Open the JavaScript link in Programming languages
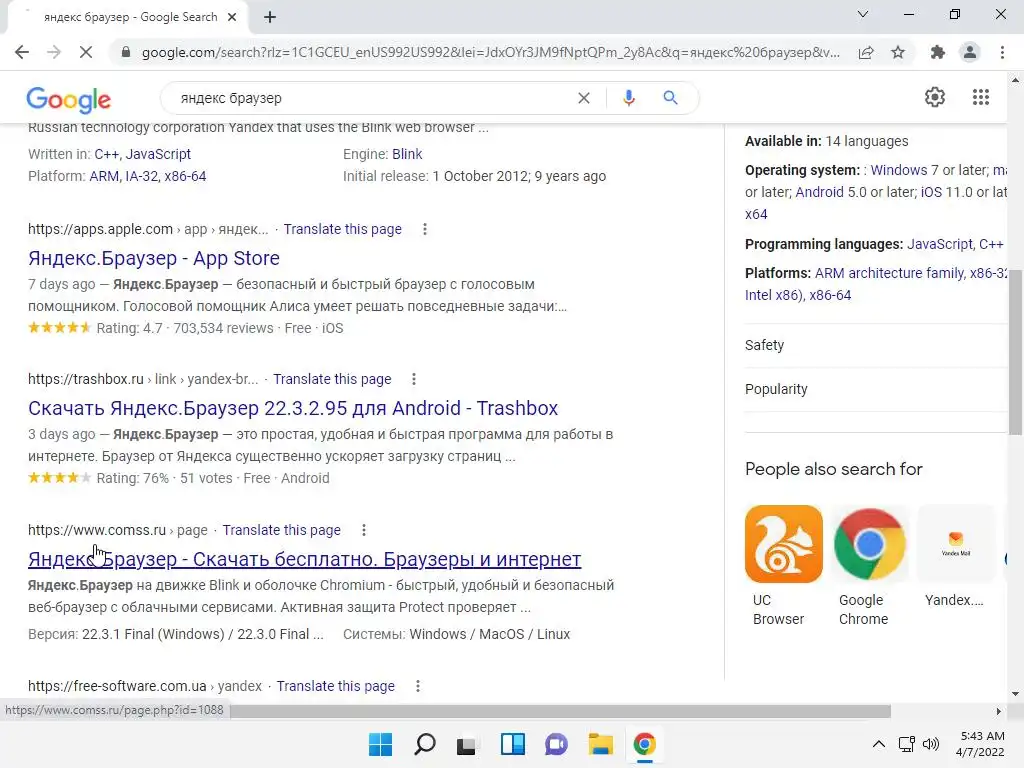The image size is (1024, 768). [939, 244]
